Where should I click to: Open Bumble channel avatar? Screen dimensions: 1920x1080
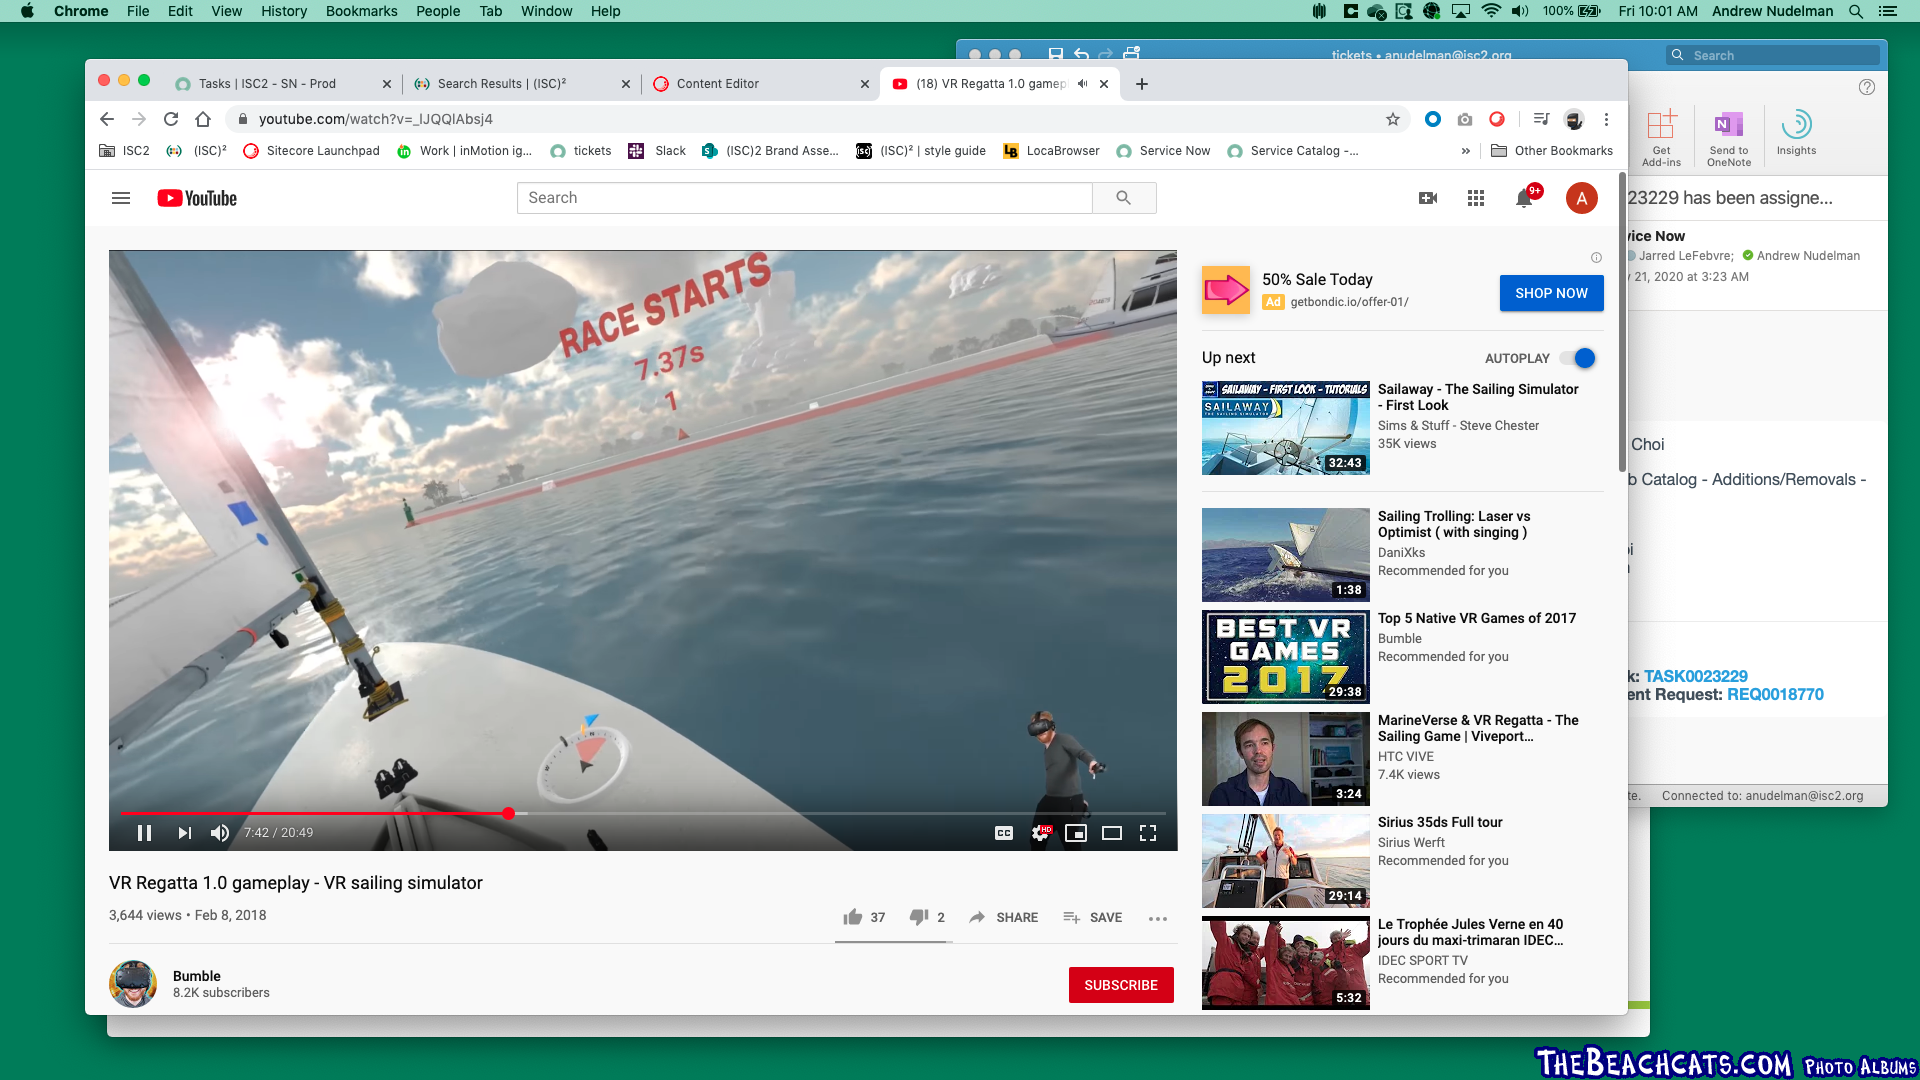coord(133,984)
